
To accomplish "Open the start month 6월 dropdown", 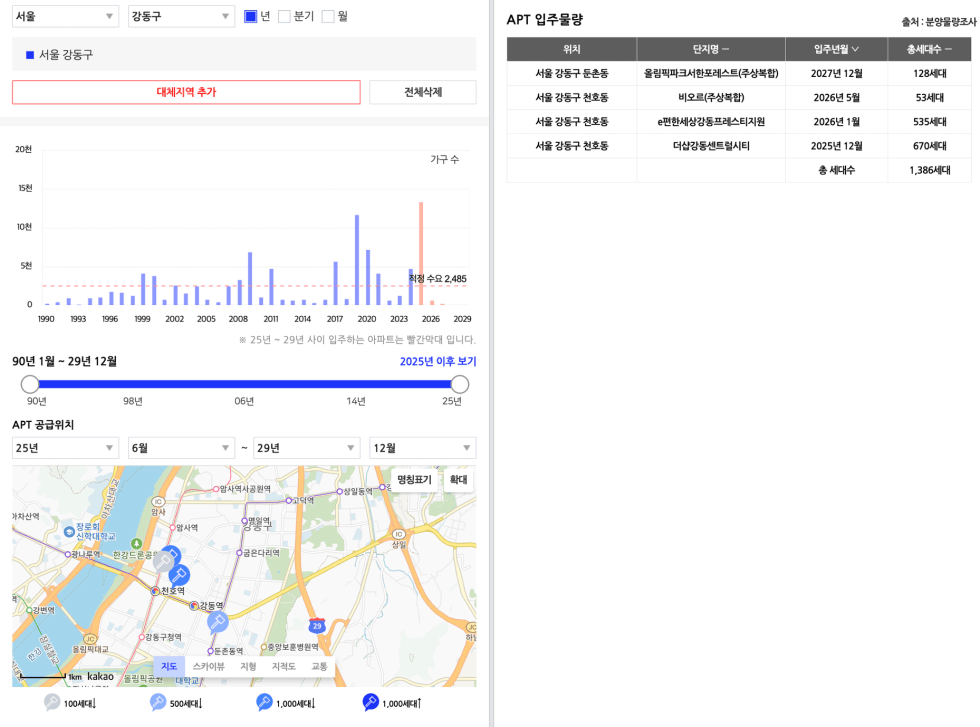I will (x=181, y=448).
